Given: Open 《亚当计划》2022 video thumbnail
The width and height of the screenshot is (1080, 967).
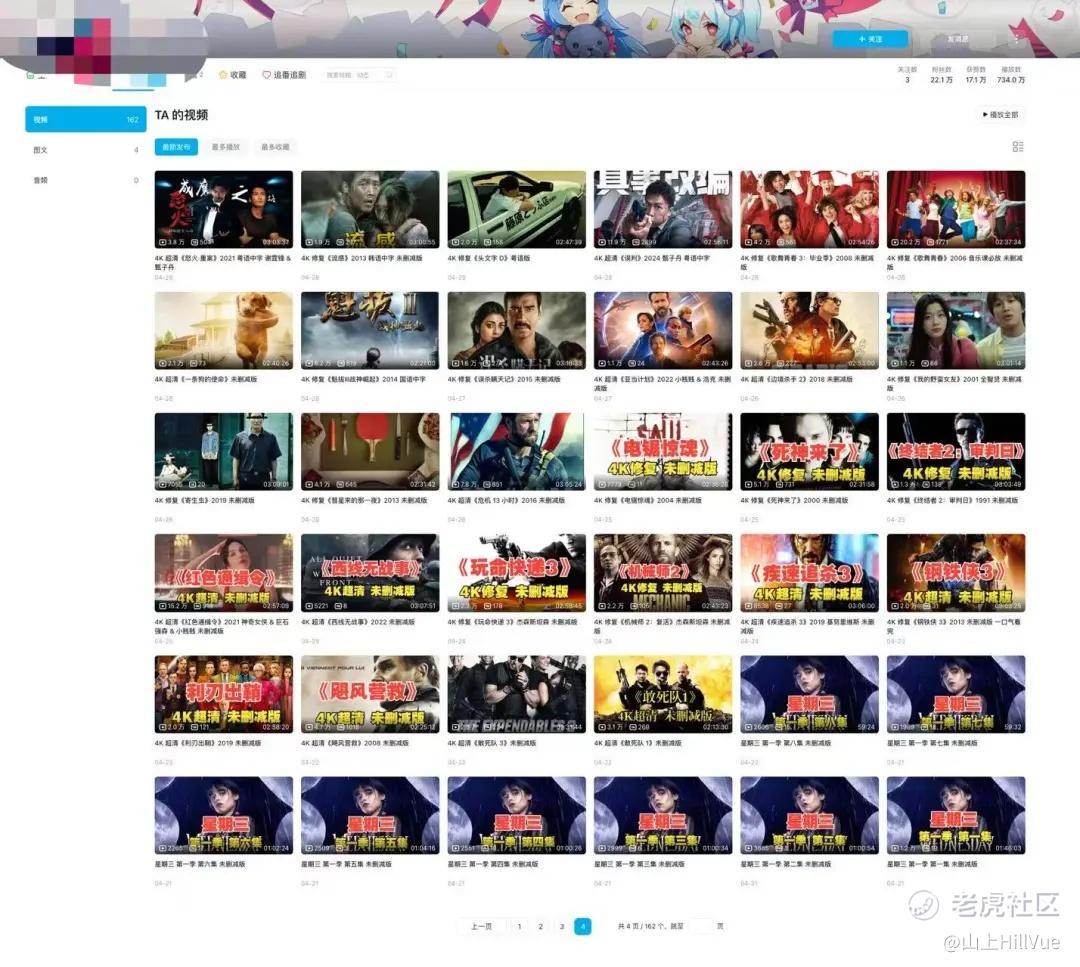Looking at the screenshot, I should 663,331.
